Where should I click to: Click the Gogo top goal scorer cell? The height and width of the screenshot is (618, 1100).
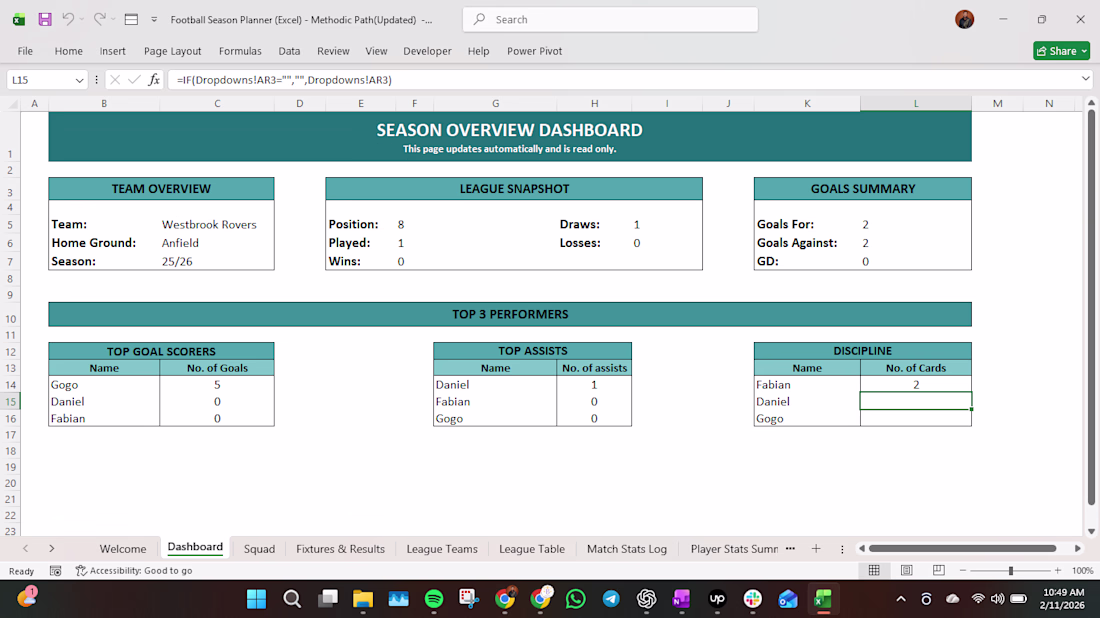104,384
